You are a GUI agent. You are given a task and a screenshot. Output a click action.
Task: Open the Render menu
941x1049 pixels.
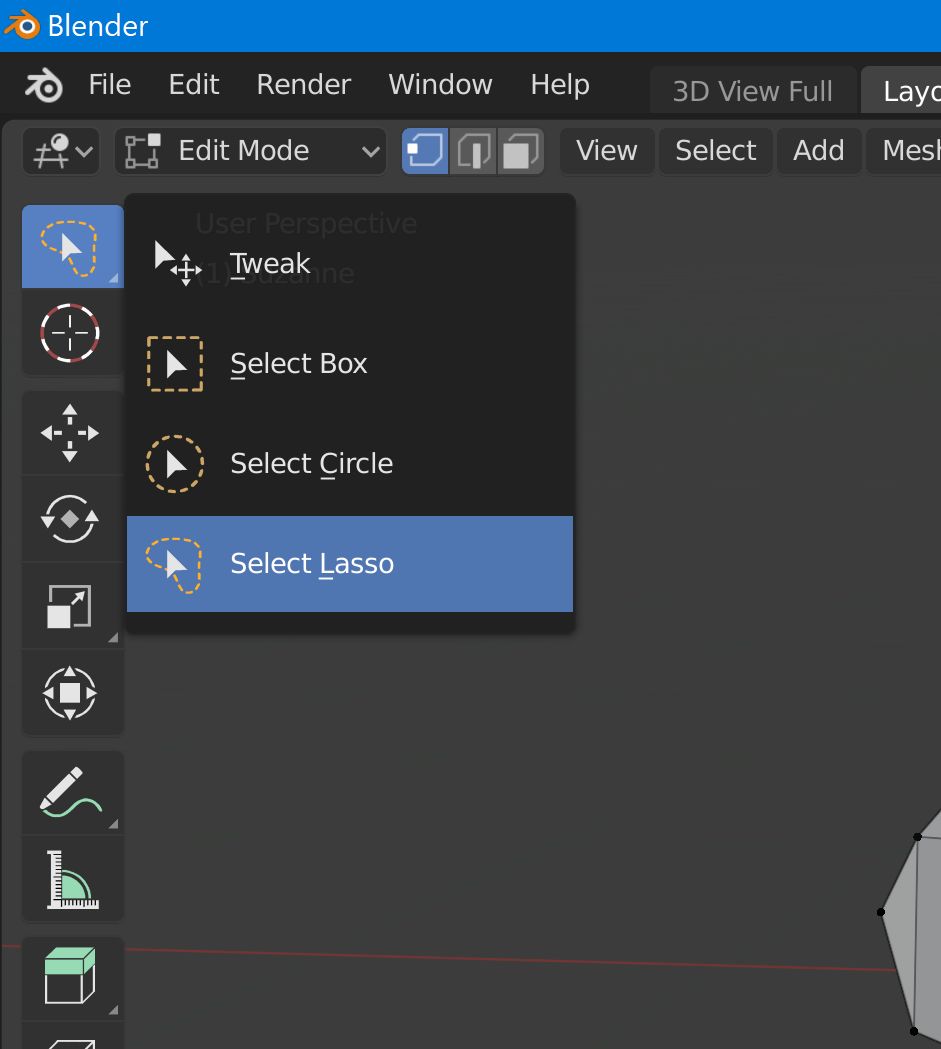coord(303,85)
